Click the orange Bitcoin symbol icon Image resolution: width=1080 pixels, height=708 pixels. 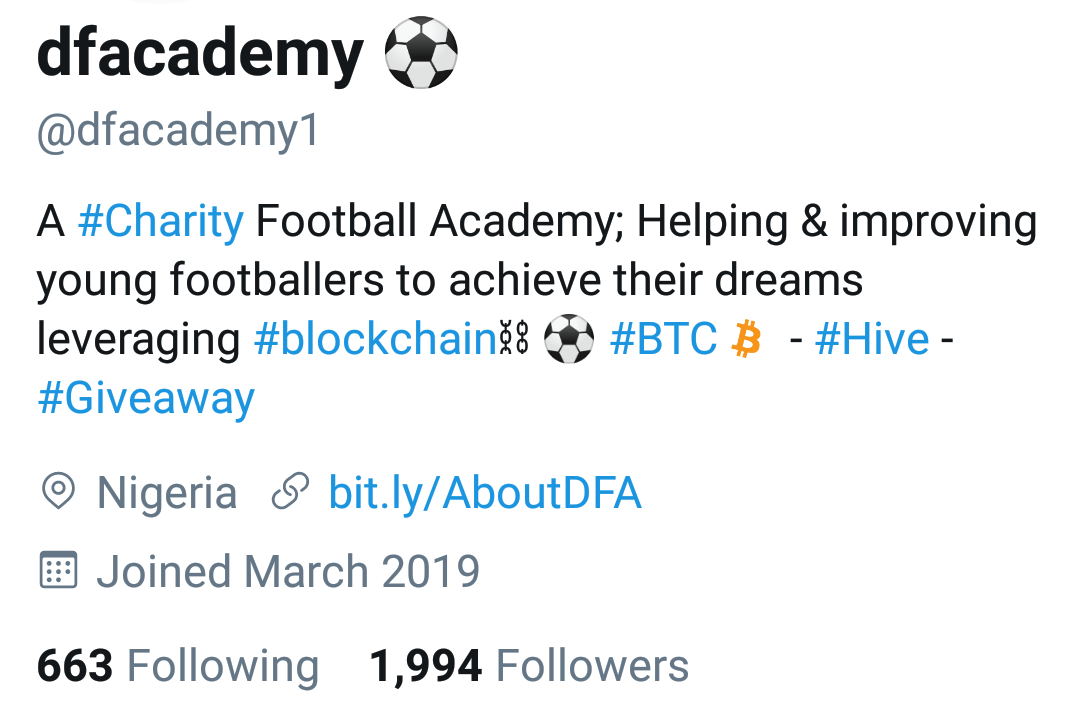click(x=746, y=341)
